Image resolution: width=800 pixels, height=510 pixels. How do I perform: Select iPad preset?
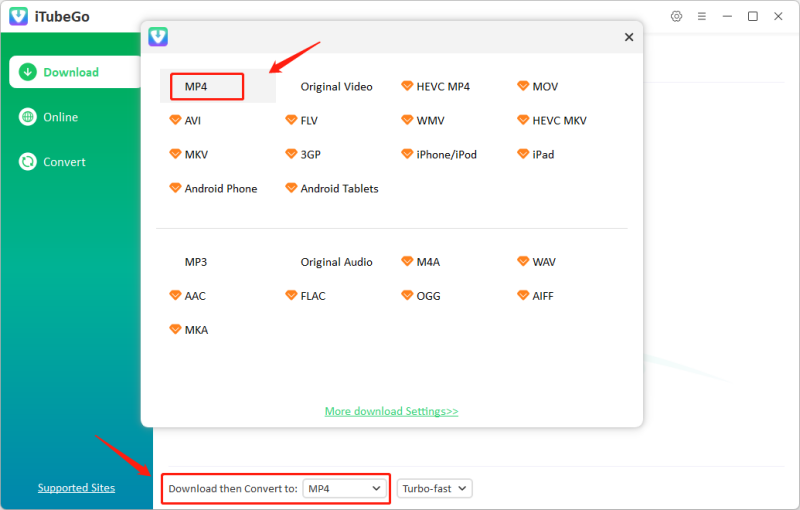pos(543,155)
